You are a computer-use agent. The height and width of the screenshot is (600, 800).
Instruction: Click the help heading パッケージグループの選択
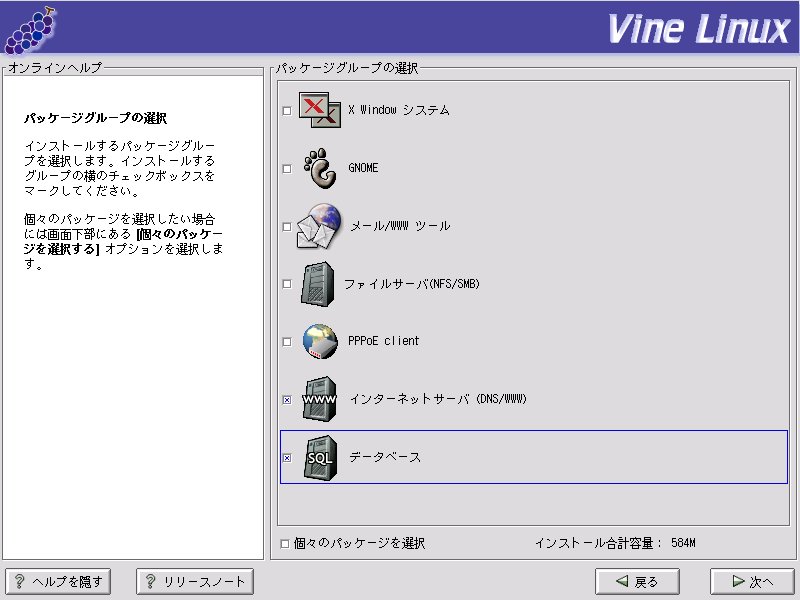coord(95,118)
